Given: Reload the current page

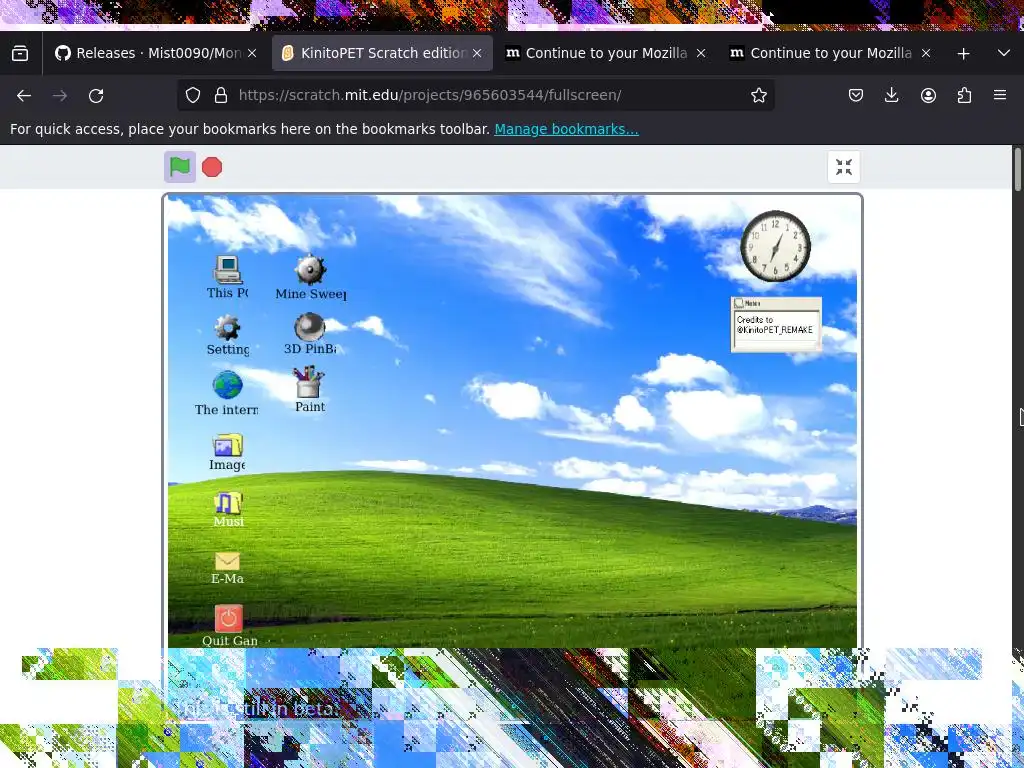Looking at the screenshot, I should (x=96, y=95).
